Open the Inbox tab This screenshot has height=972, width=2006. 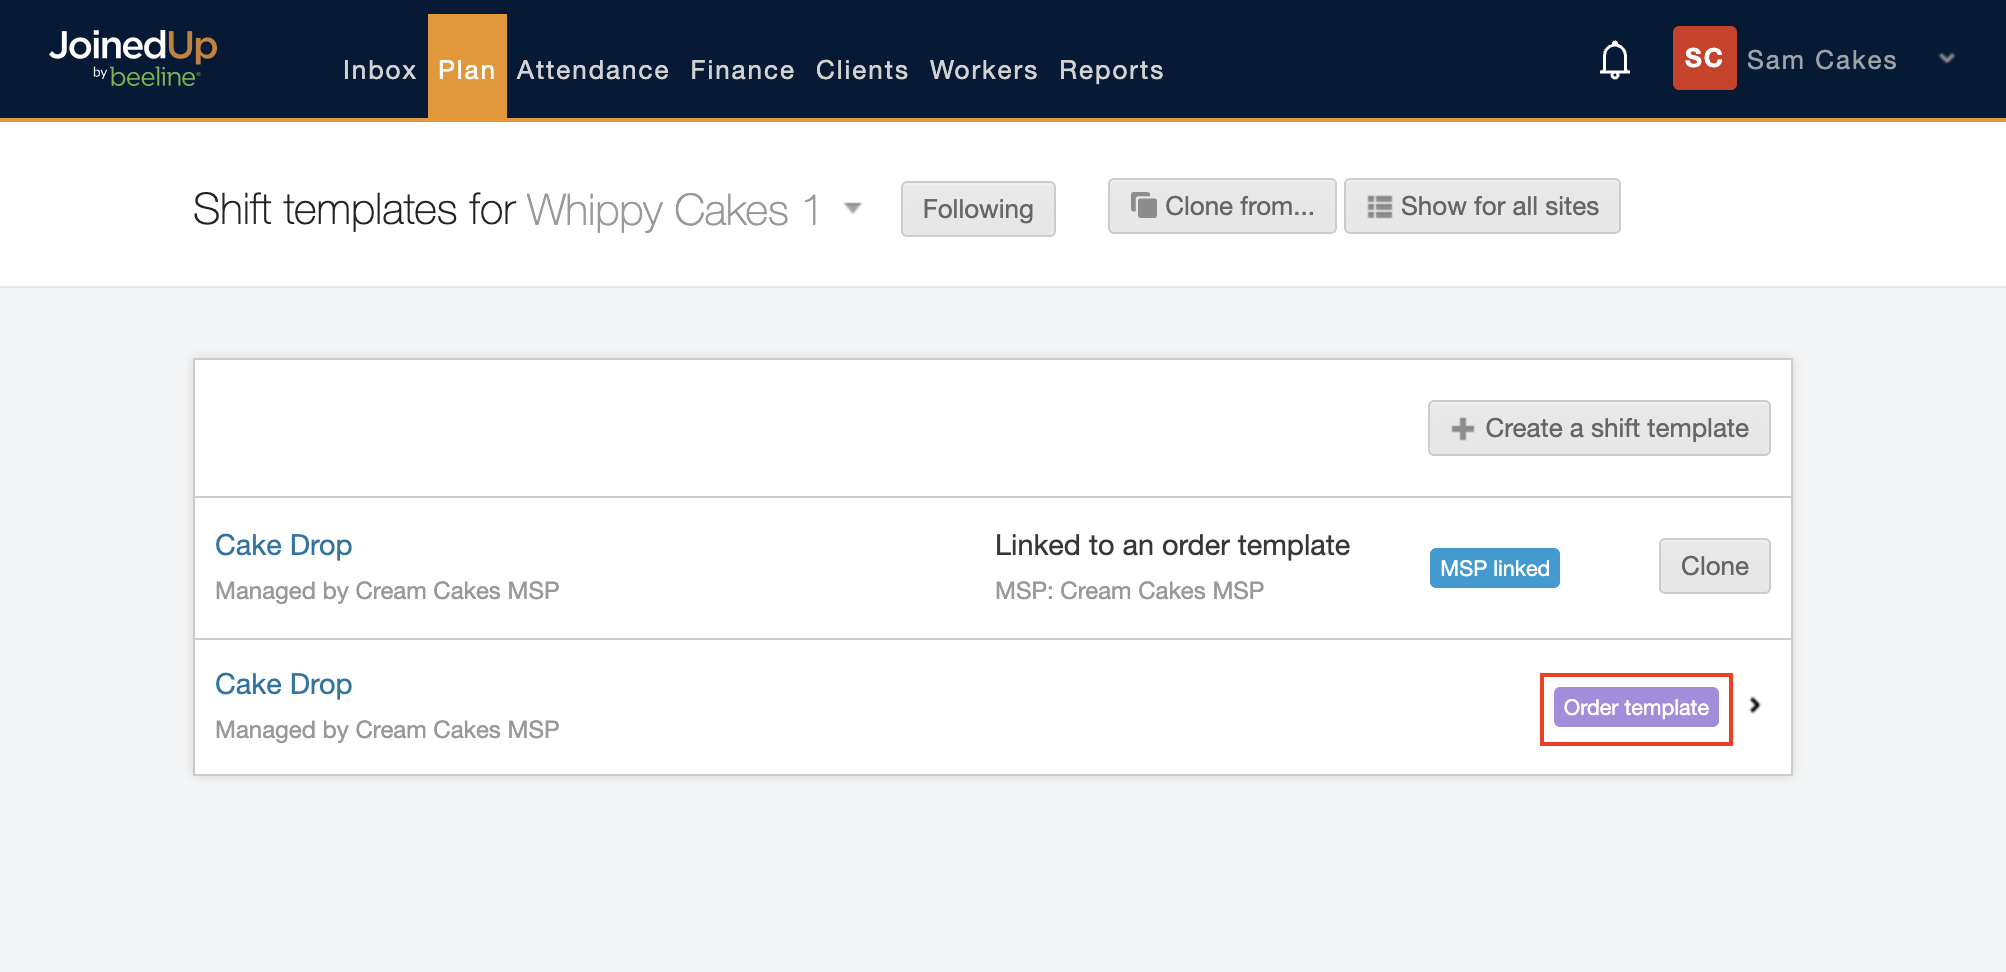[x=379, y=70]
